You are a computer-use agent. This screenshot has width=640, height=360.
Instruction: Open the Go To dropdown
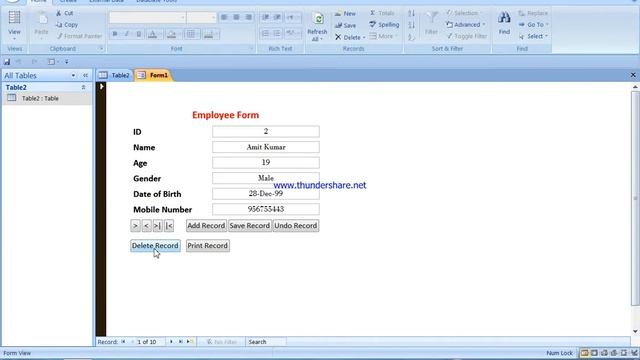coord(533,25)
